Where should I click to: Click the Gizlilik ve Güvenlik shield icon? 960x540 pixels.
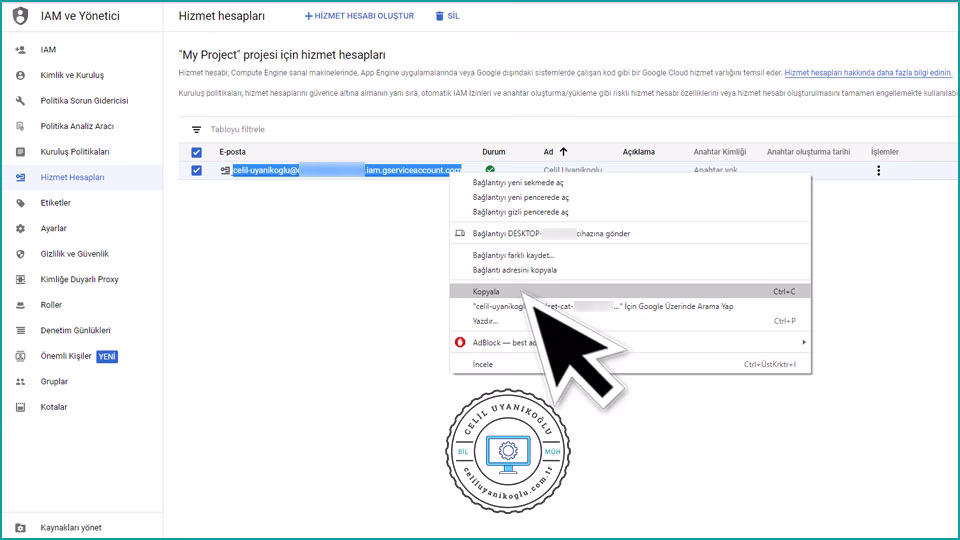(20, 254)
